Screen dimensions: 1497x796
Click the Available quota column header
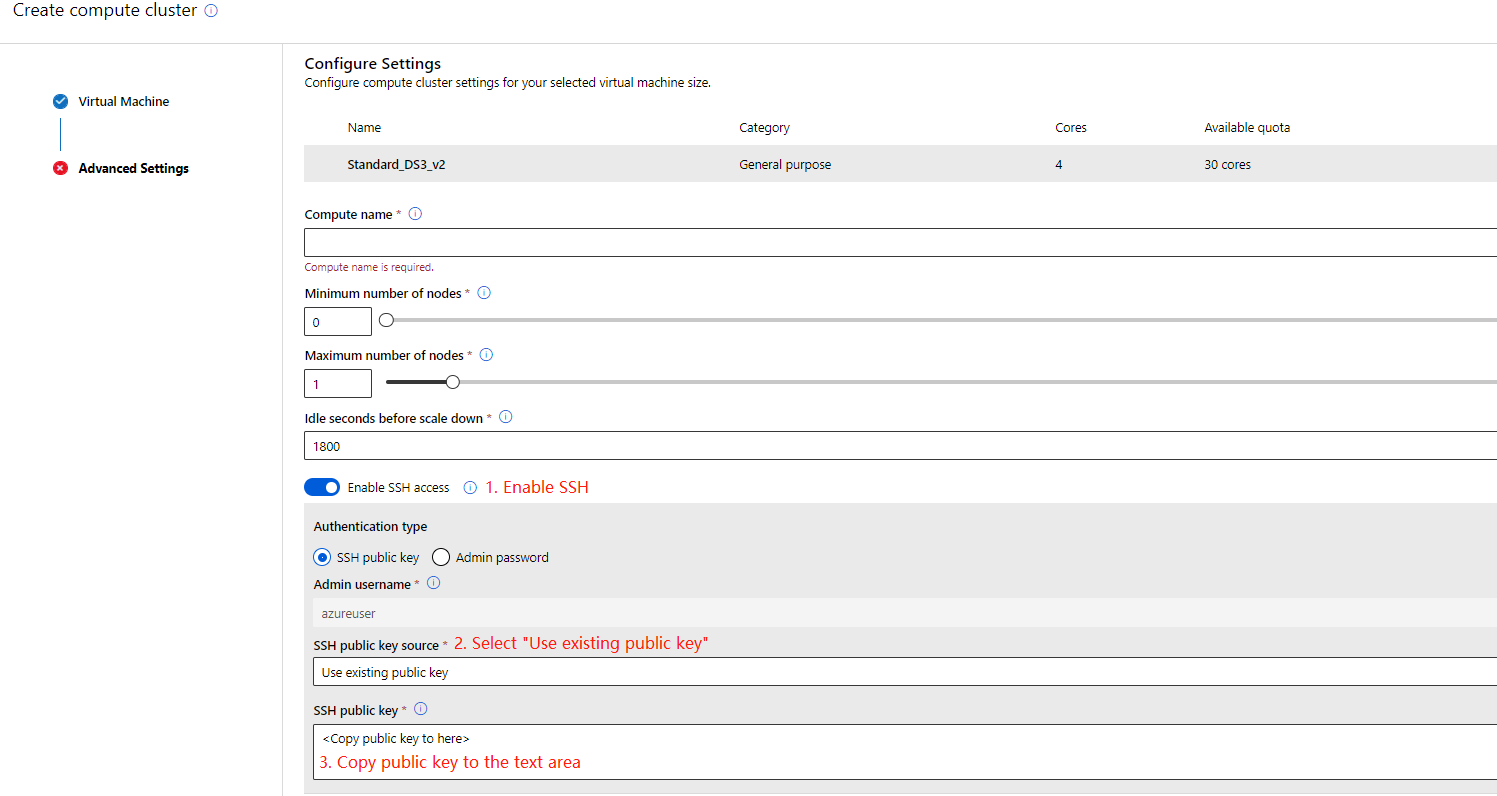point(1247,128)
